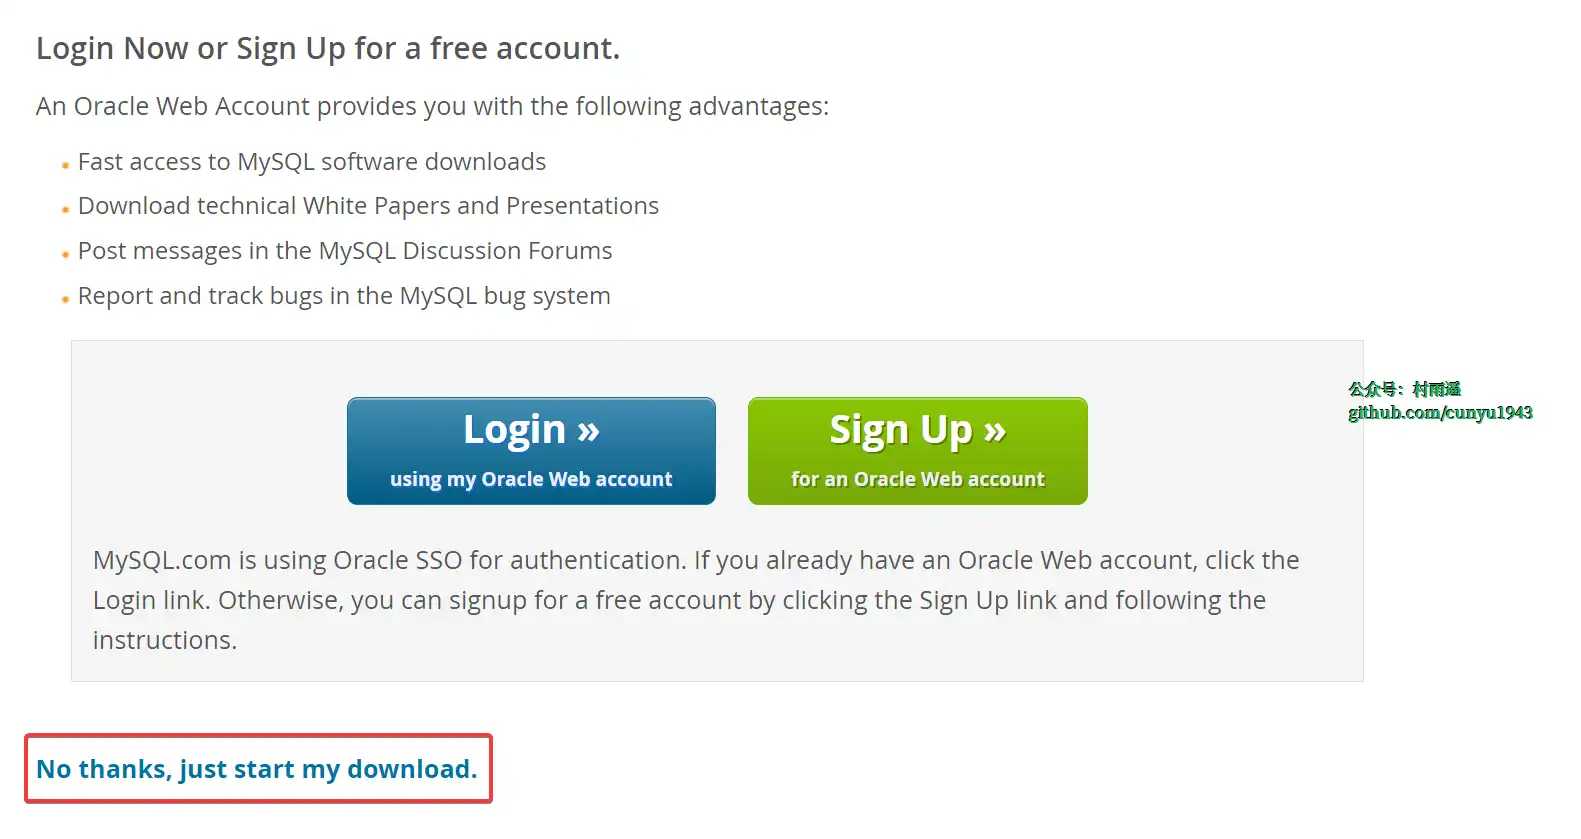Click the green Sign Up button
1581x839 pixels.
click(x=917, y=451)
